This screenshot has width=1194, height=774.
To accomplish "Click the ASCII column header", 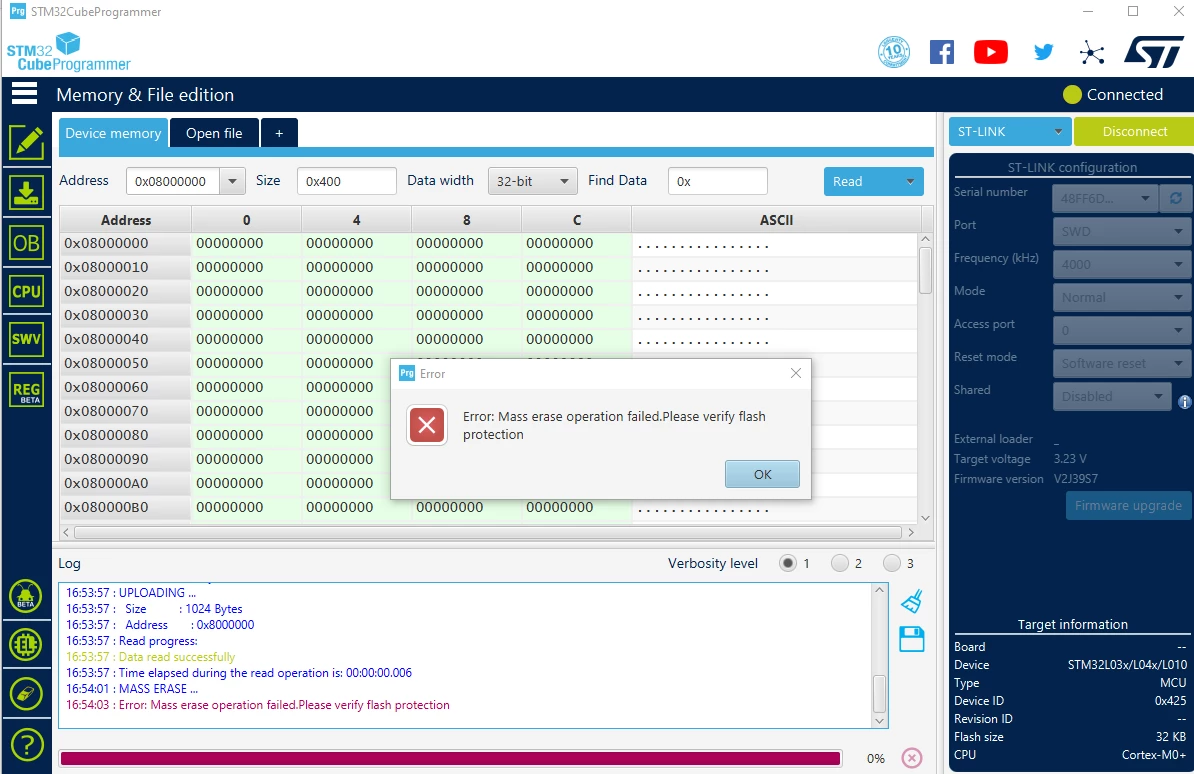I will 776,220.
